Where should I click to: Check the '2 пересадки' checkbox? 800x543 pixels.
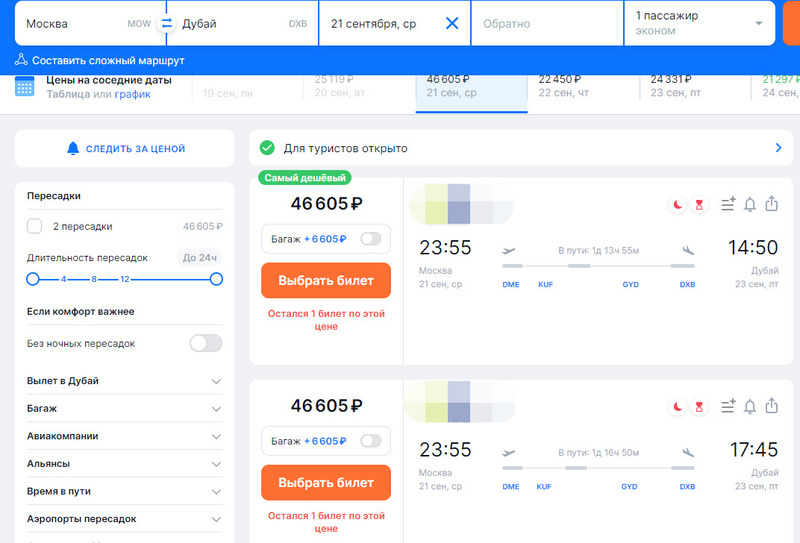(x=35, y=226)
